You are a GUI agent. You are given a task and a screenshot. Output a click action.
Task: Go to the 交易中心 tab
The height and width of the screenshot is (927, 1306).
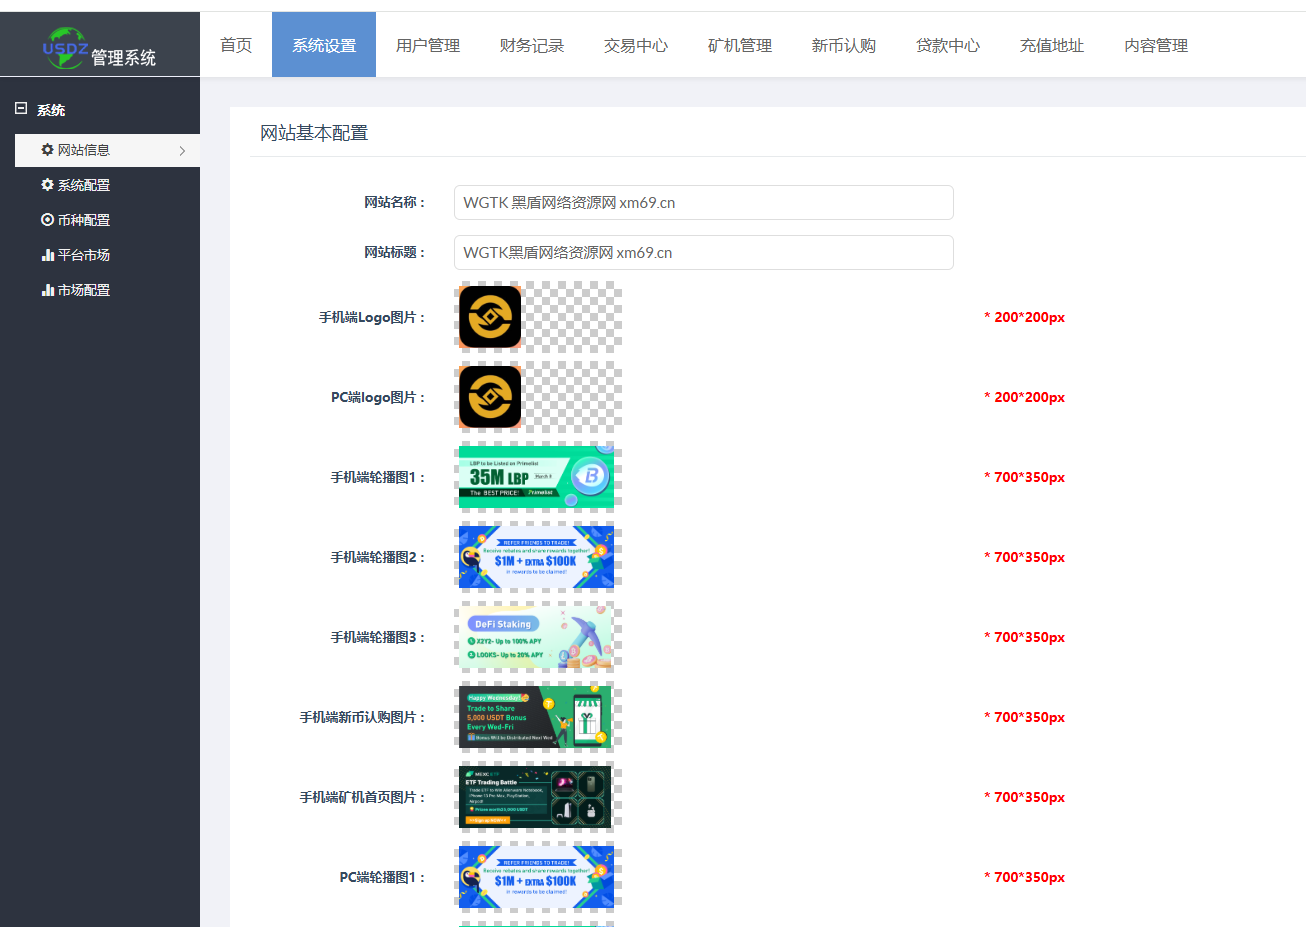point(636,45)
